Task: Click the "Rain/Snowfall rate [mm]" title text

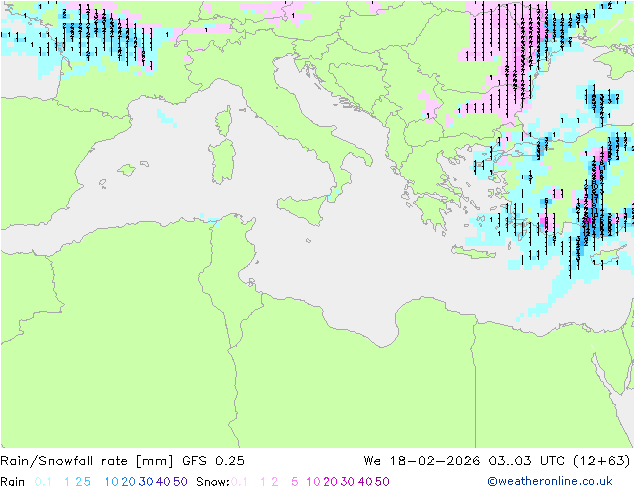Action: 87,461
